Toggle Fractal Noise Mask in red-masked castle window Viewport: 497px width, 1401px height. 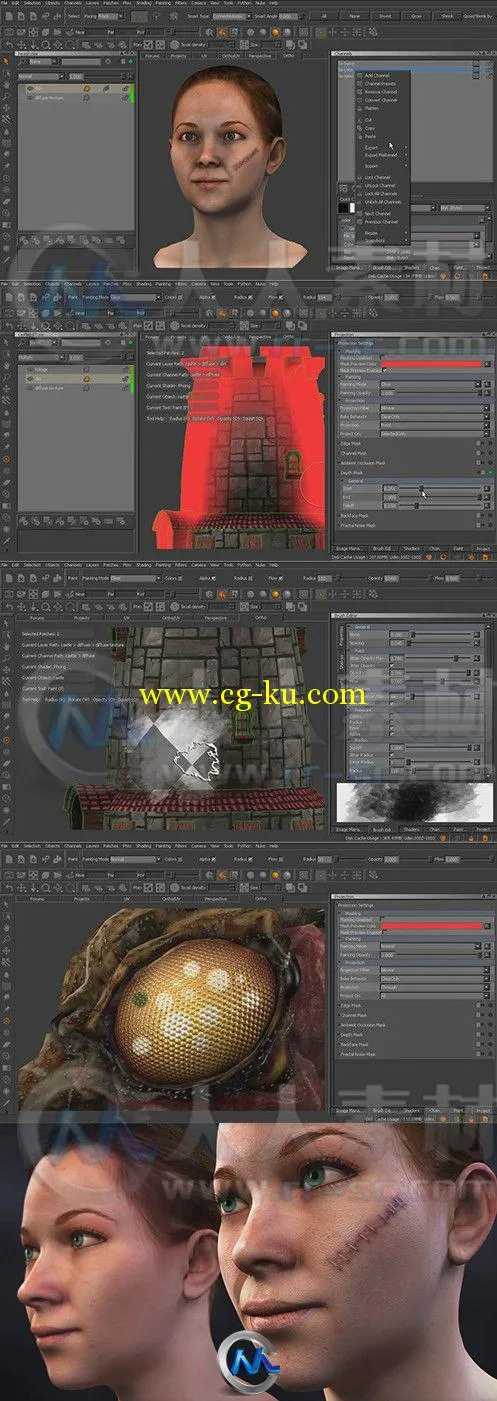[478, 525]
